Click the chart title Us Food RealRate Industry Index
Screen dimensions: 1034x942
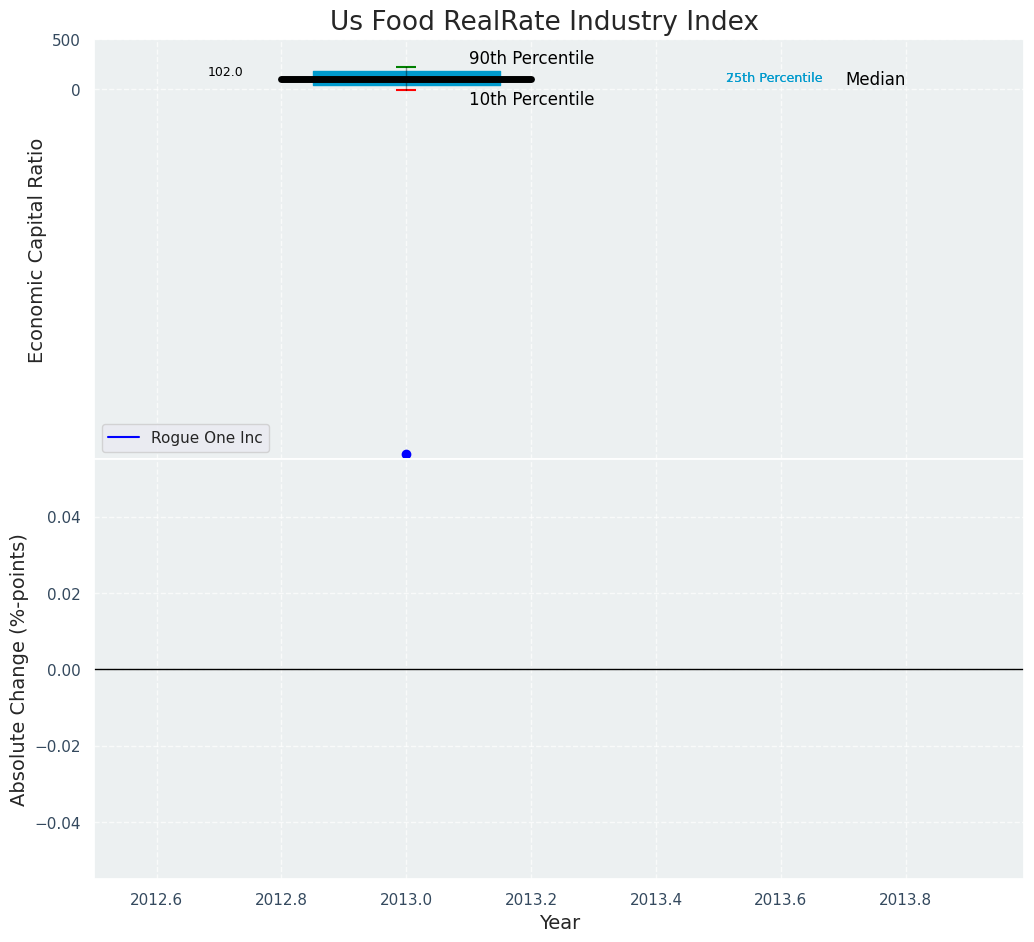pyautogui.click(x=544, y=21)
